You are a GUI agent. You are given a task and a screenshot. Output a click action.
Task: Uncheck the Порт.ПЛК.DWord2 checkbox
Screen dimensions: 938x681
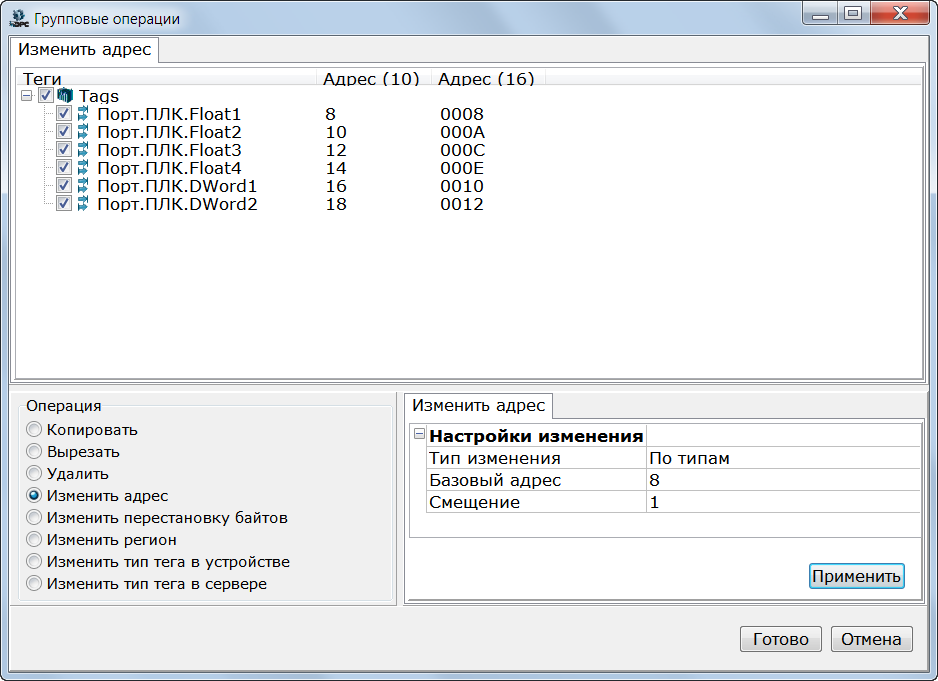click(x=64, y=205)
